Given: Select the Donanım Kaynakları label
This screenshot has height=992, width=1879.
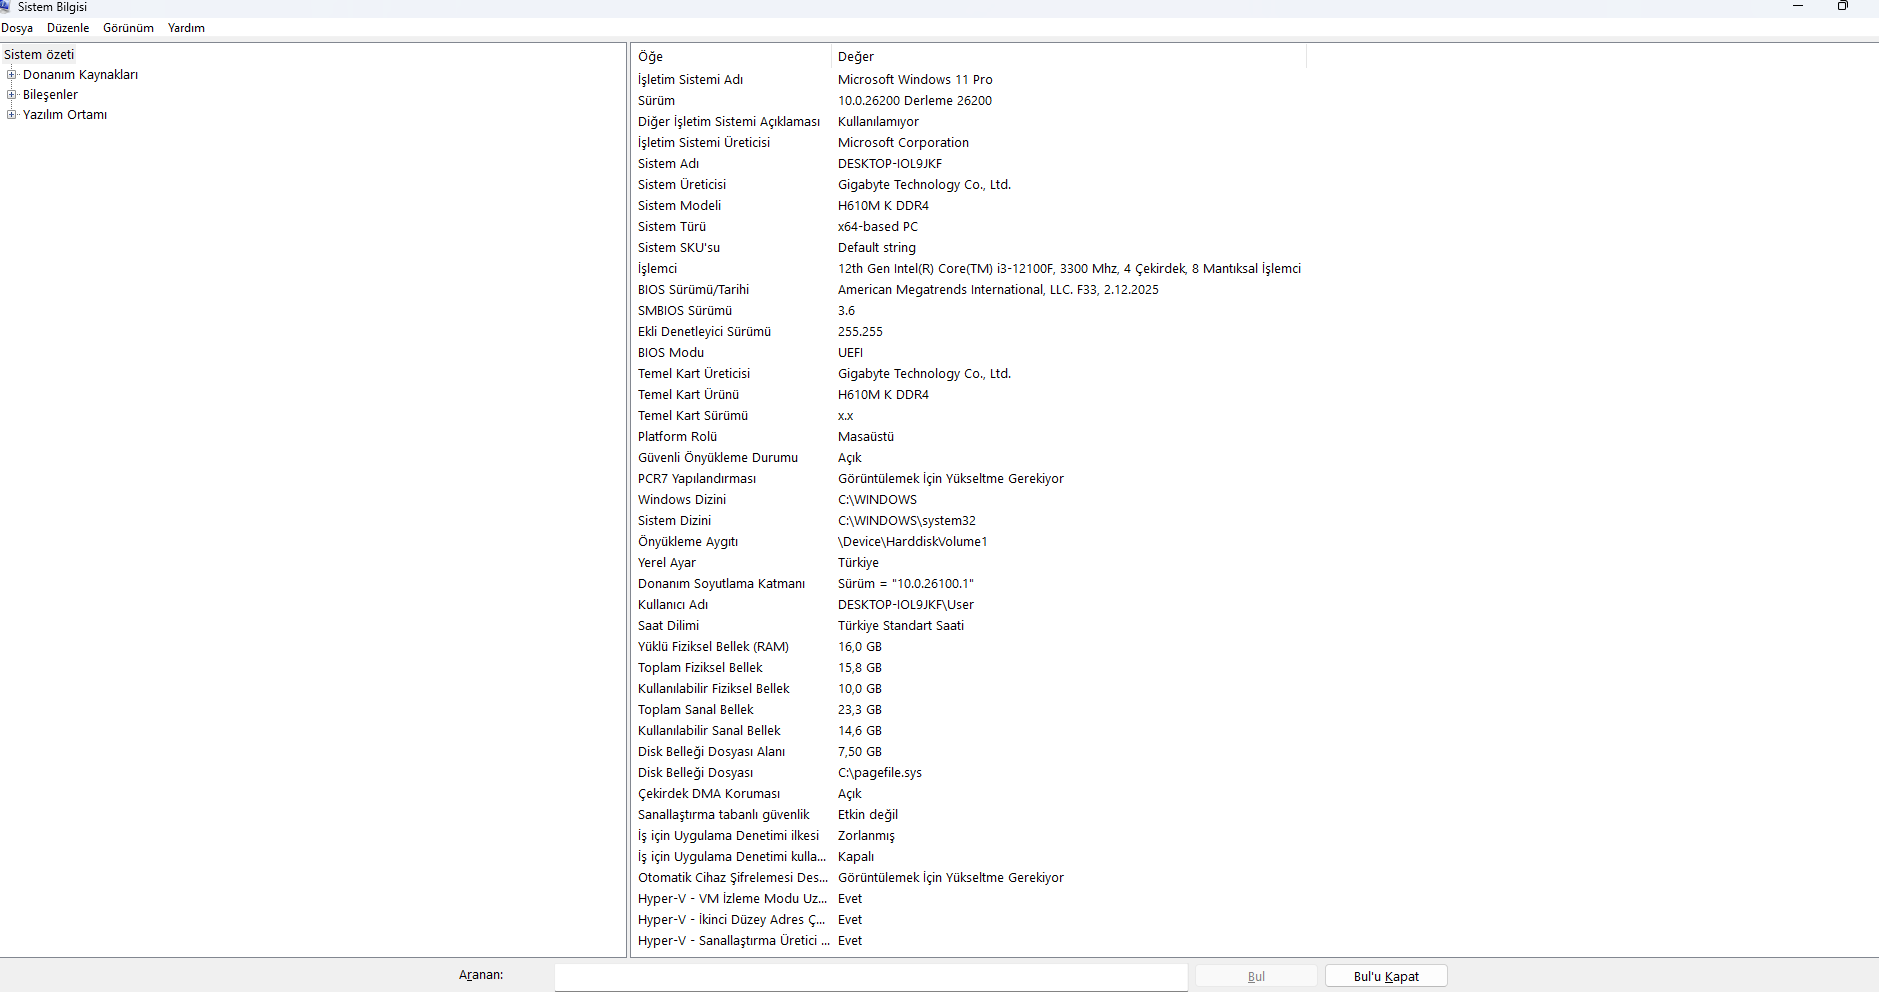Looking at the screenshot, I should pos(80,75).
